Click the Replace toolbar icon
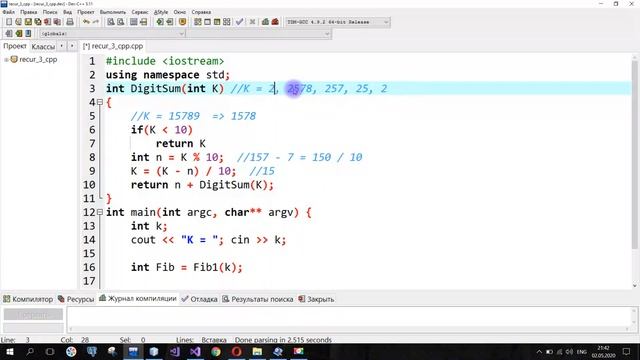Image resolution: width=640 pixels, height=360 pixels. click(x=121, y=22)
